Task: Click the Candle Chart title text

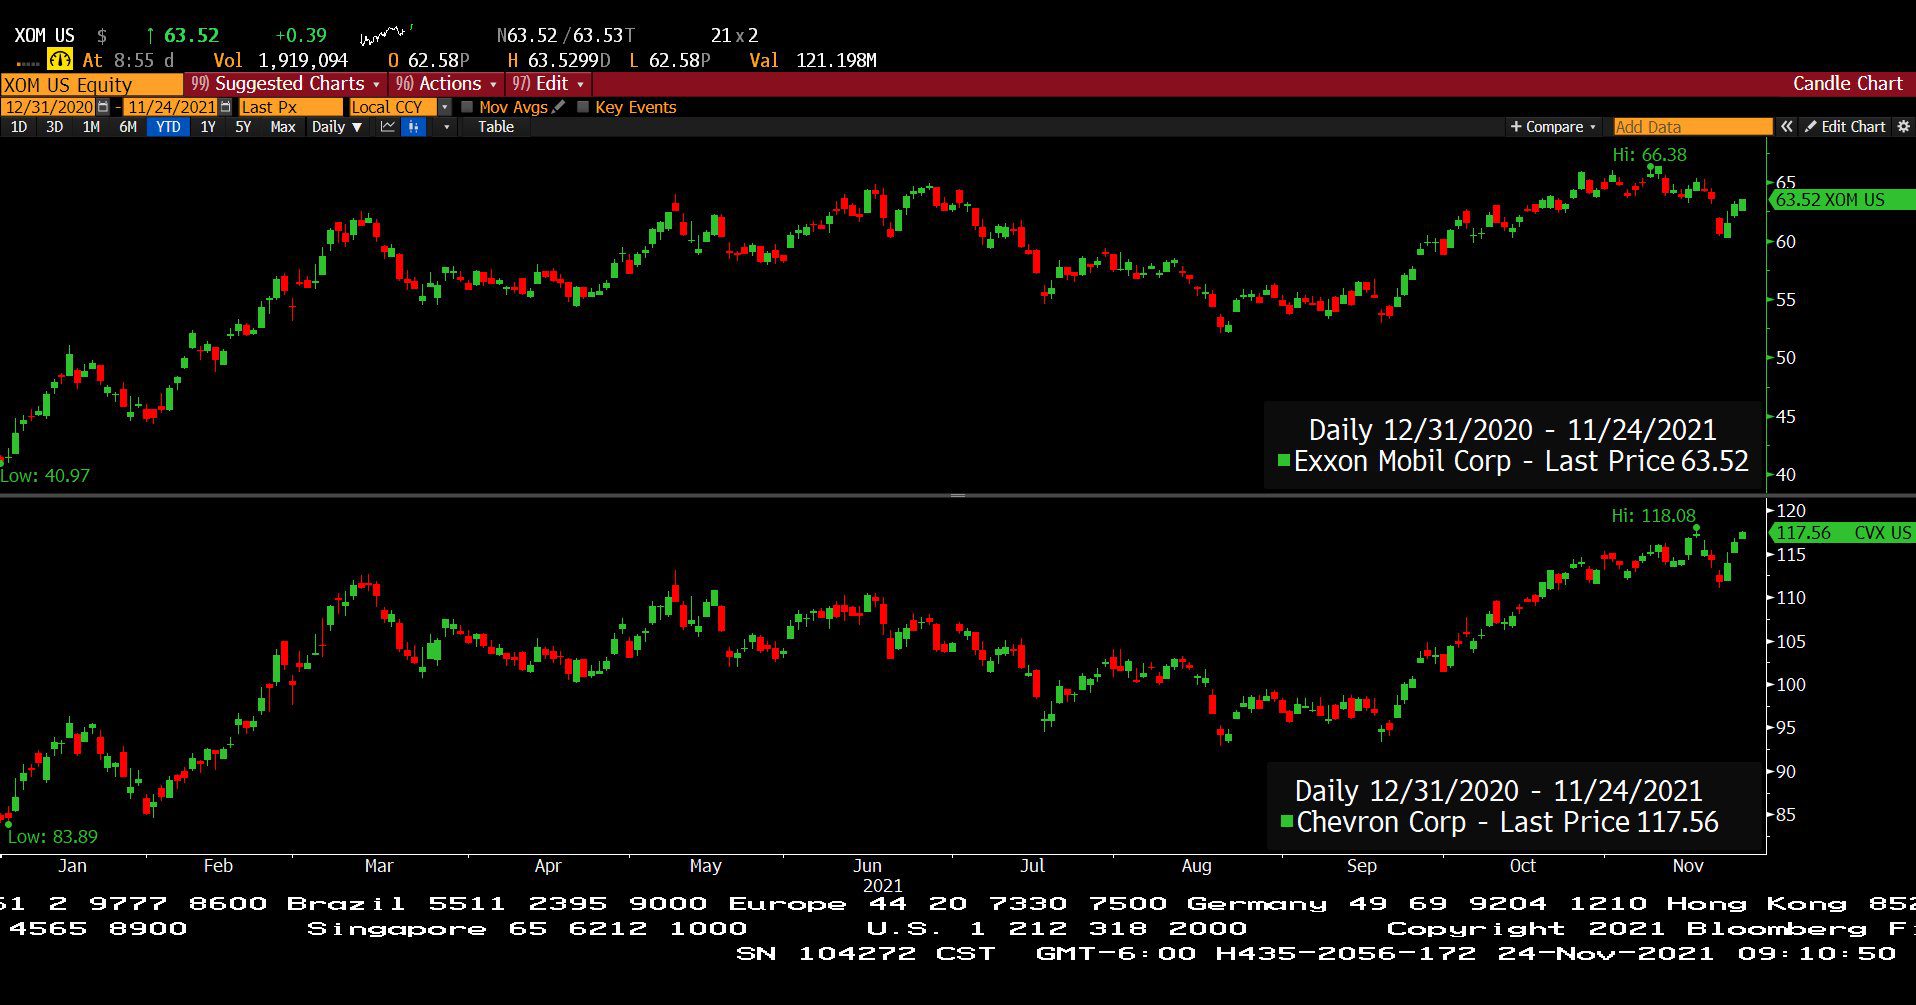Action: click(x=1847, y=84)
